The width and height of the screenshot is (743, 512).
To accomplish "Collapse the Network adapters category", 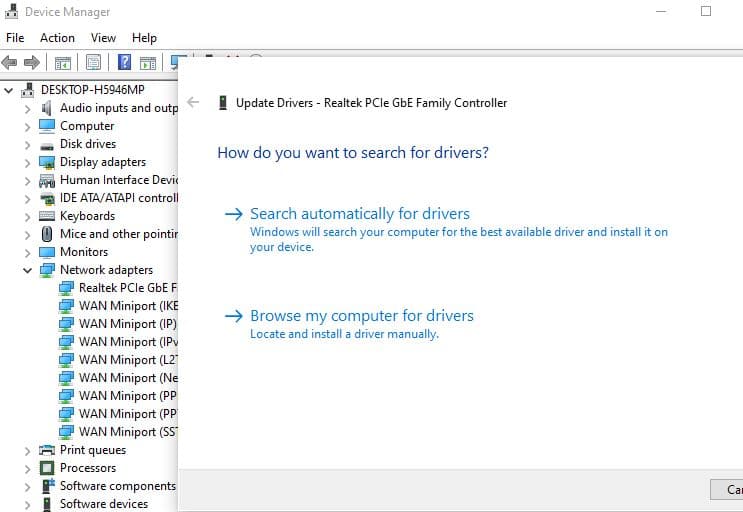I will [27, 270].
